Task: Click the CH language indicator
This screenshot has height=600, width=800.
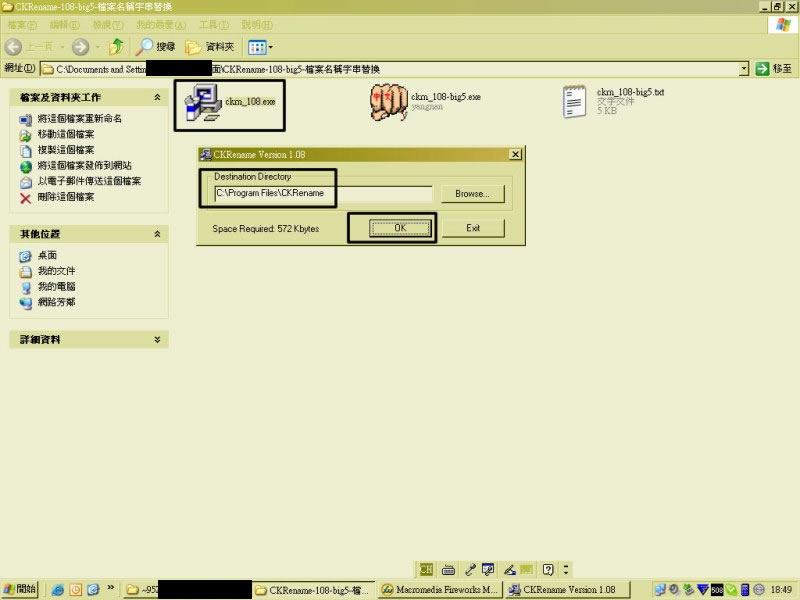Action: coord(426,569)
